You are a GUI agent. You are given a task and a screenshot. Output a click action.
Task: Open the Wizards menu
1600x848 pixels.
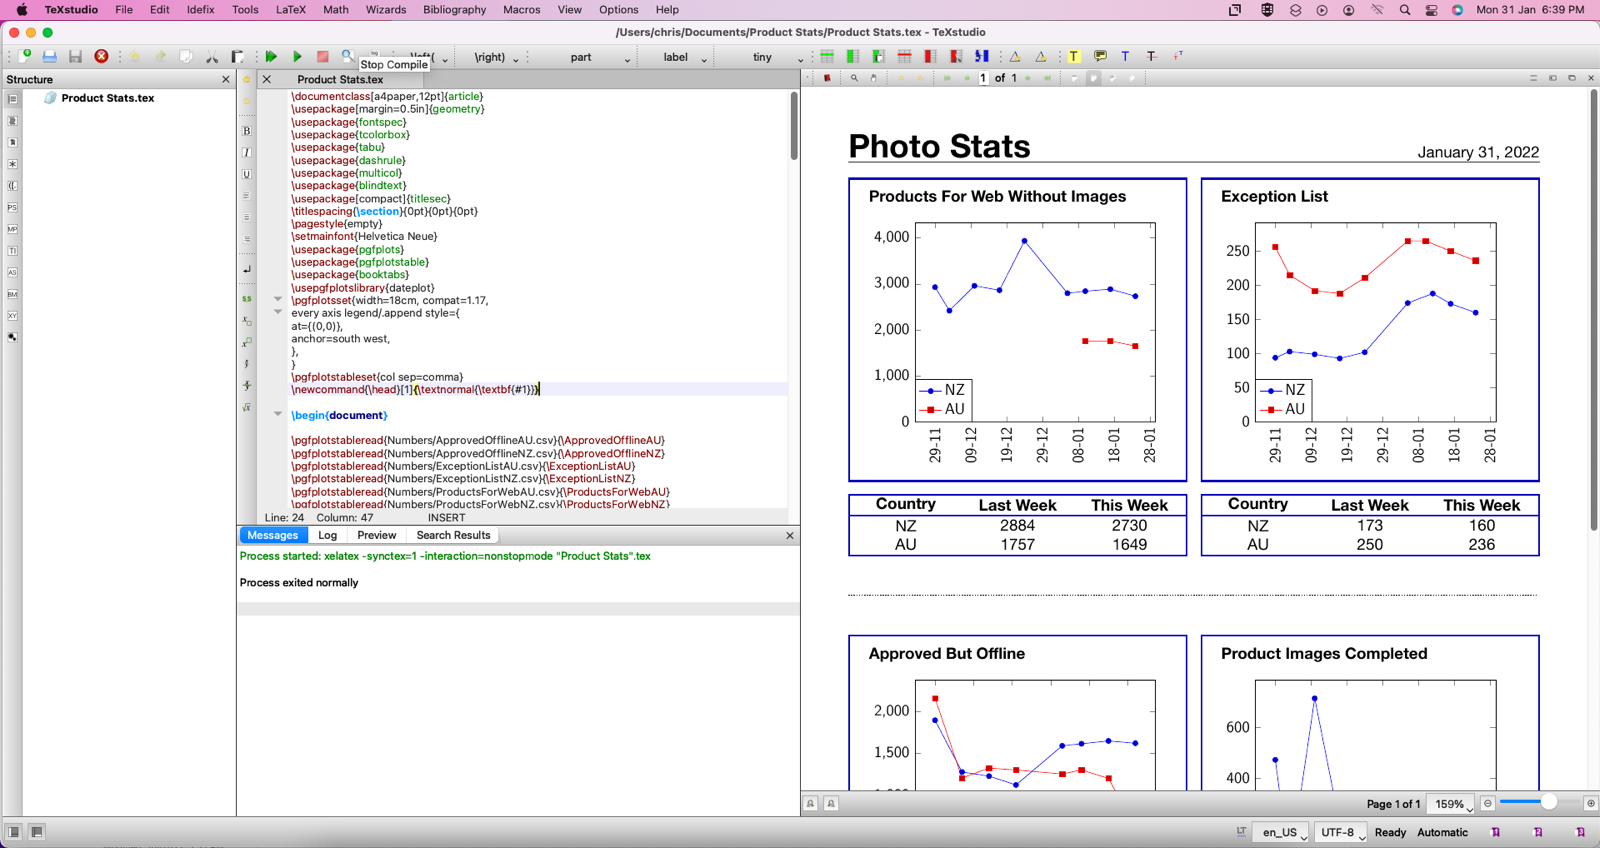pyautogui.click(x=385, y=10)
